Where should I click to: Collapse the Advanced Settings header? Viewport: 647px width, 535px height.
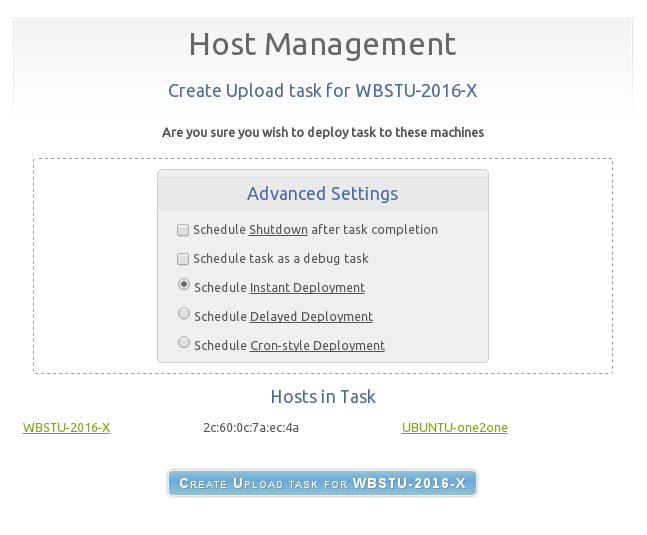coord(322,194)
